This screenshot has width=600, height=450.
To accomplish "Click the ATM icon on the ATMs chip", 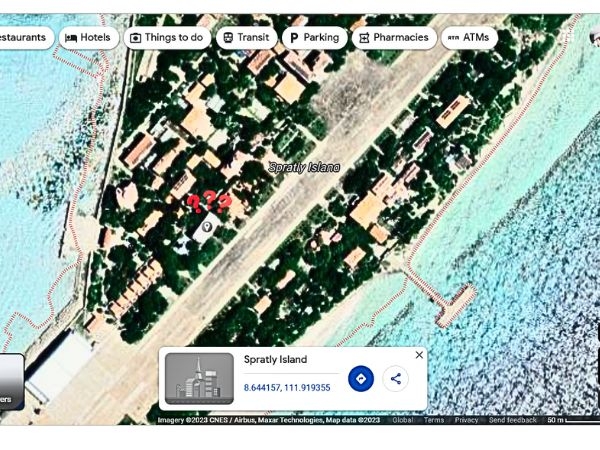I will 453,38.
